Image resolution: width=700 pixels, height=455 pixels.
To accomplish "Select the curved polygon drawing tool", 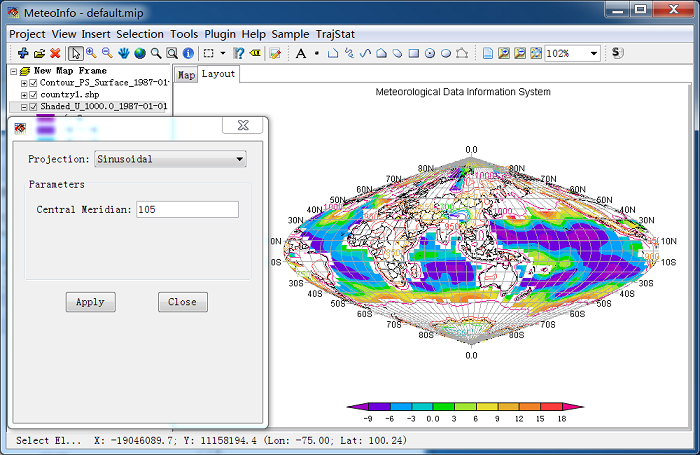I will [x=397, y=53].
